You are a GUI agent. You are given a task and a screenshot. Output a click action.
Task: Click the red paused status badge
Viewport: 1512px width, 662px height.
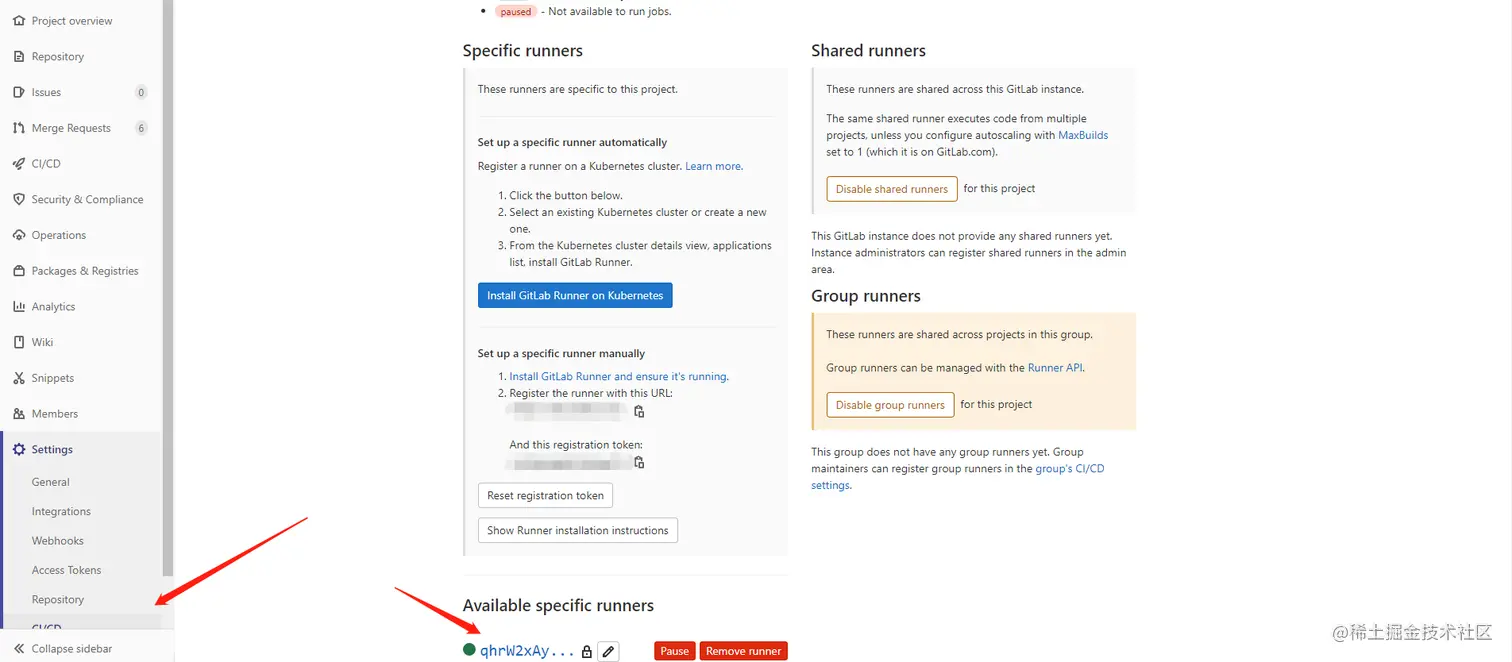pos(516,12)
